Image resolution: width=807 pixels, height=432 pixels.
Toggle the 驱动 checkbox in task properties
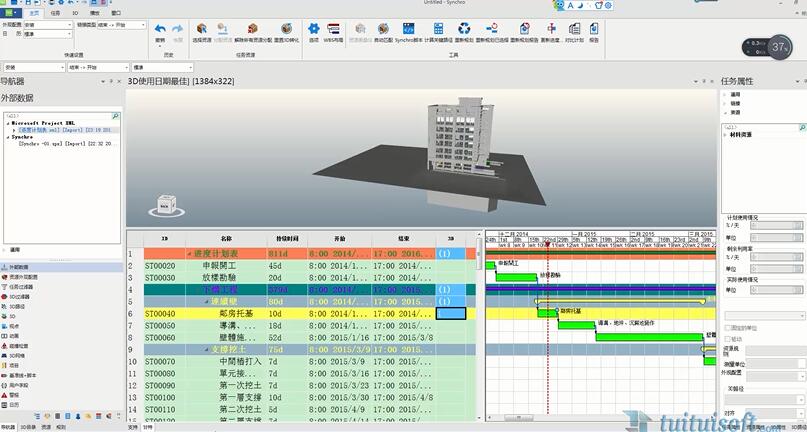(x=728, y=339)
